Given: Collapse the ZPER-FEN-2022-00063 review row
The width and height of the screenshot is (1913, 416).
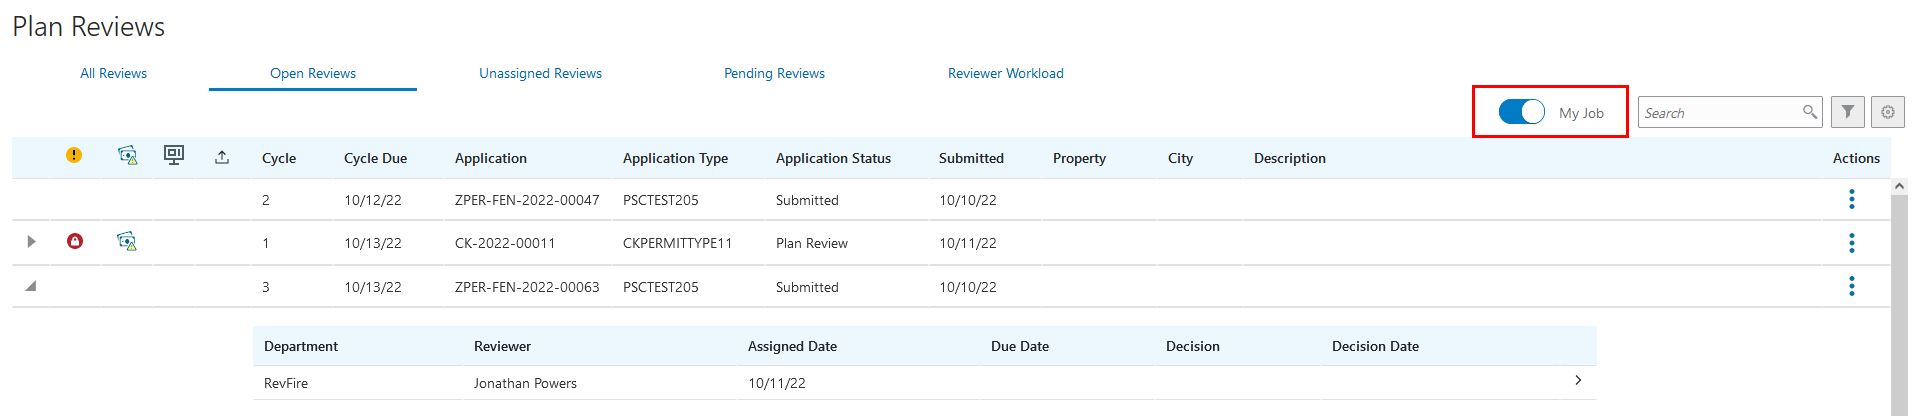Looking at the screenshot, I should pyautogui.click(x=31, y=286).
